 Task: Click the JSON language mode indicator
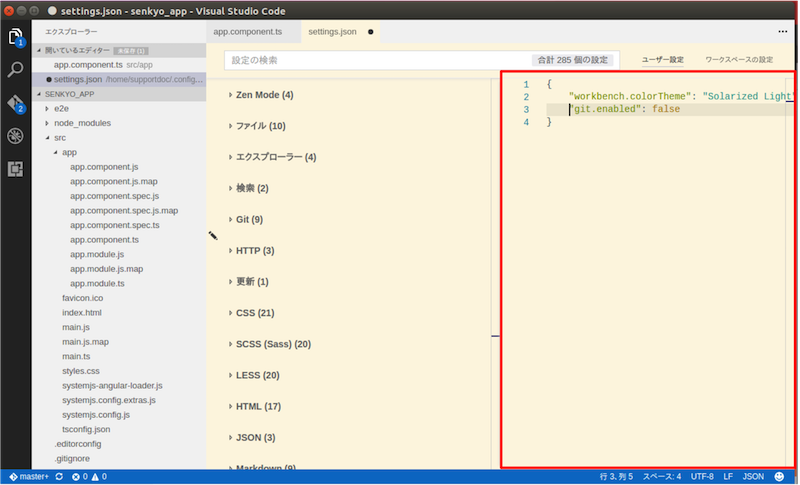[753, 476]
